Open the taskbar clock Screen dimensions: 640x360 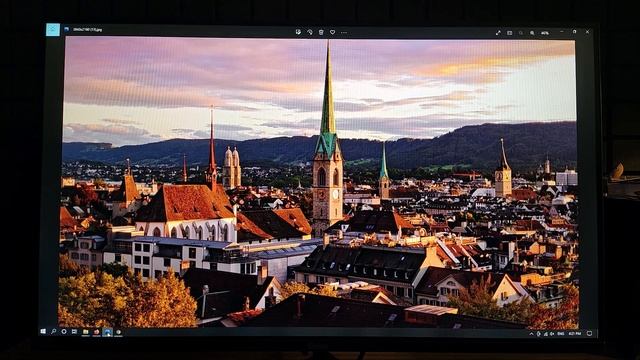575,333
